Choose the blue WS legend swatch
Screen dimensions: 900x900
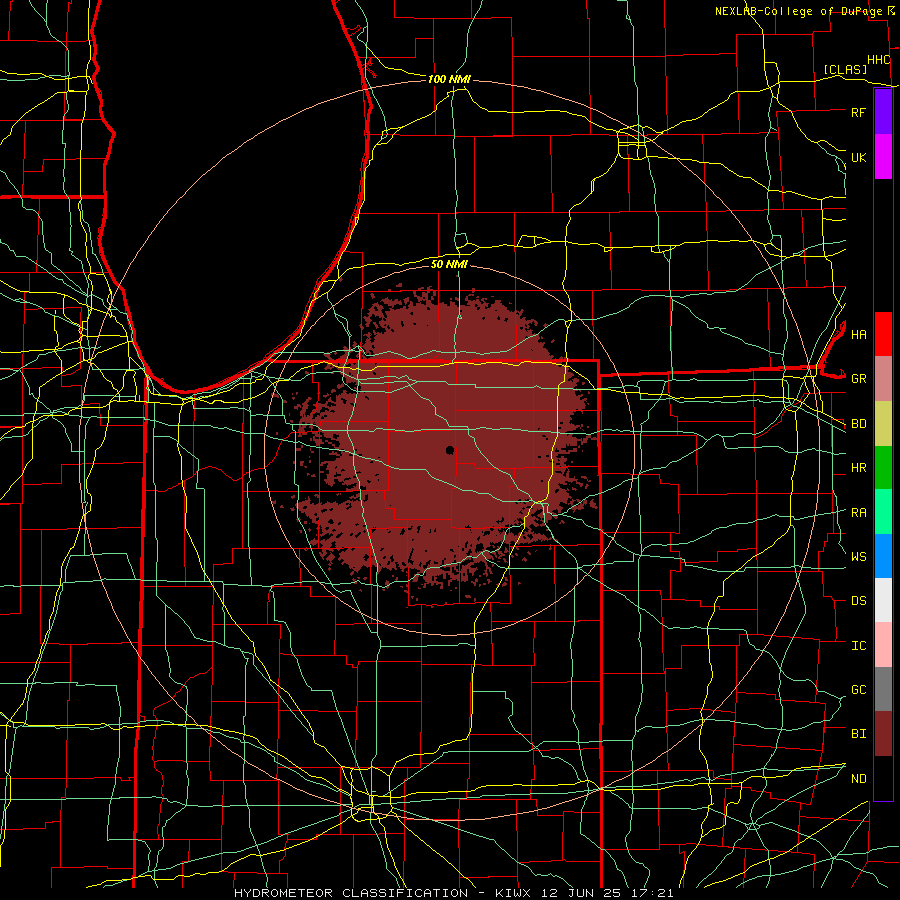pos(883,556)
